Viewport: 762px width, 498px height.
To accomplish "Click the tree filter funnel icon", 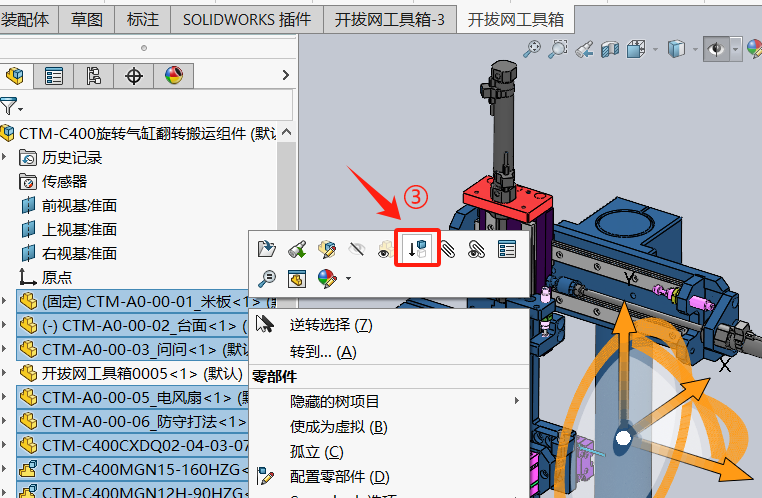I will tap(8, 106).
